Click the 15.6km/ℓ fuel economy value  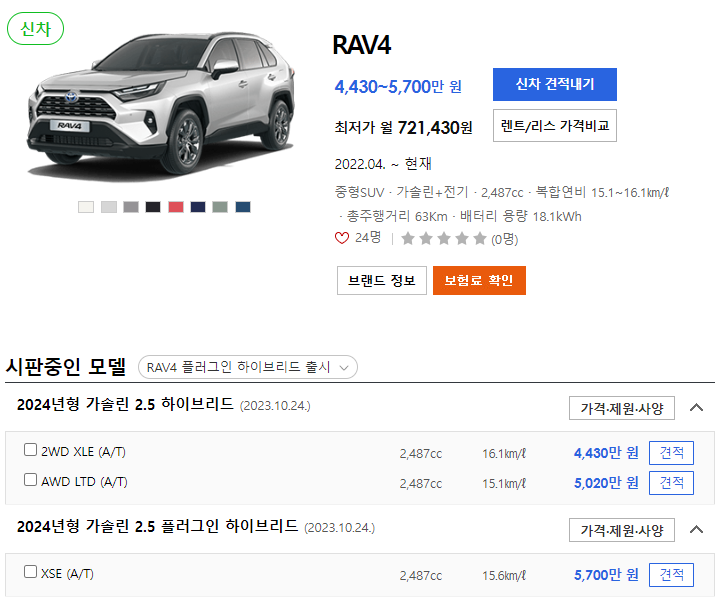point(504,575)
